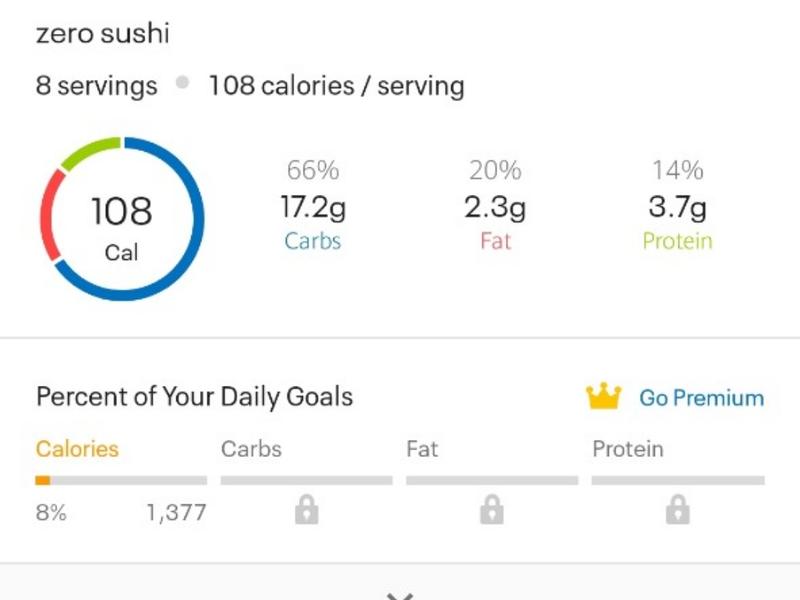Click the gray dot separator after servings
The width and height of the screenshot is (800, 600).
pyautogui.click(x=182, y=84)
